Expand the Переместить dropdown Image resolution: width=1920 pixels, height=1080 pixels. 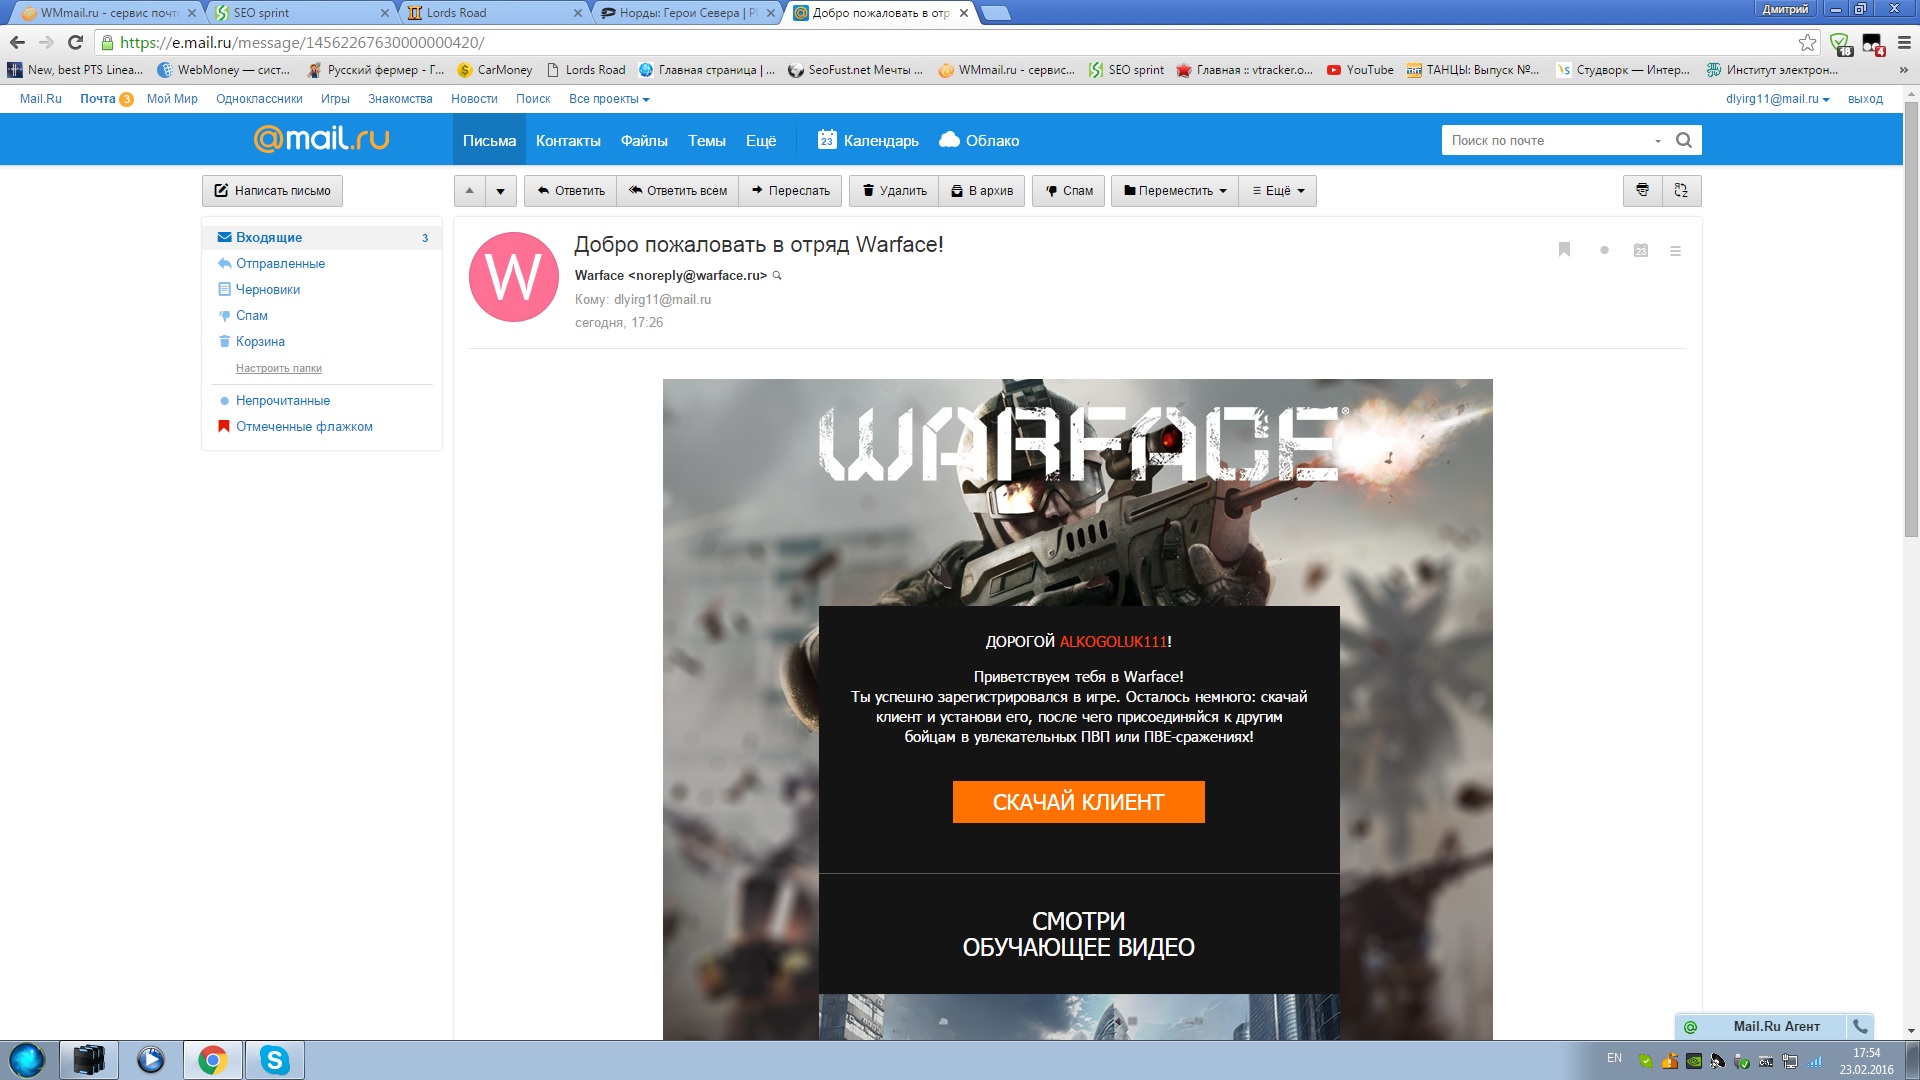coord(1175,190)
